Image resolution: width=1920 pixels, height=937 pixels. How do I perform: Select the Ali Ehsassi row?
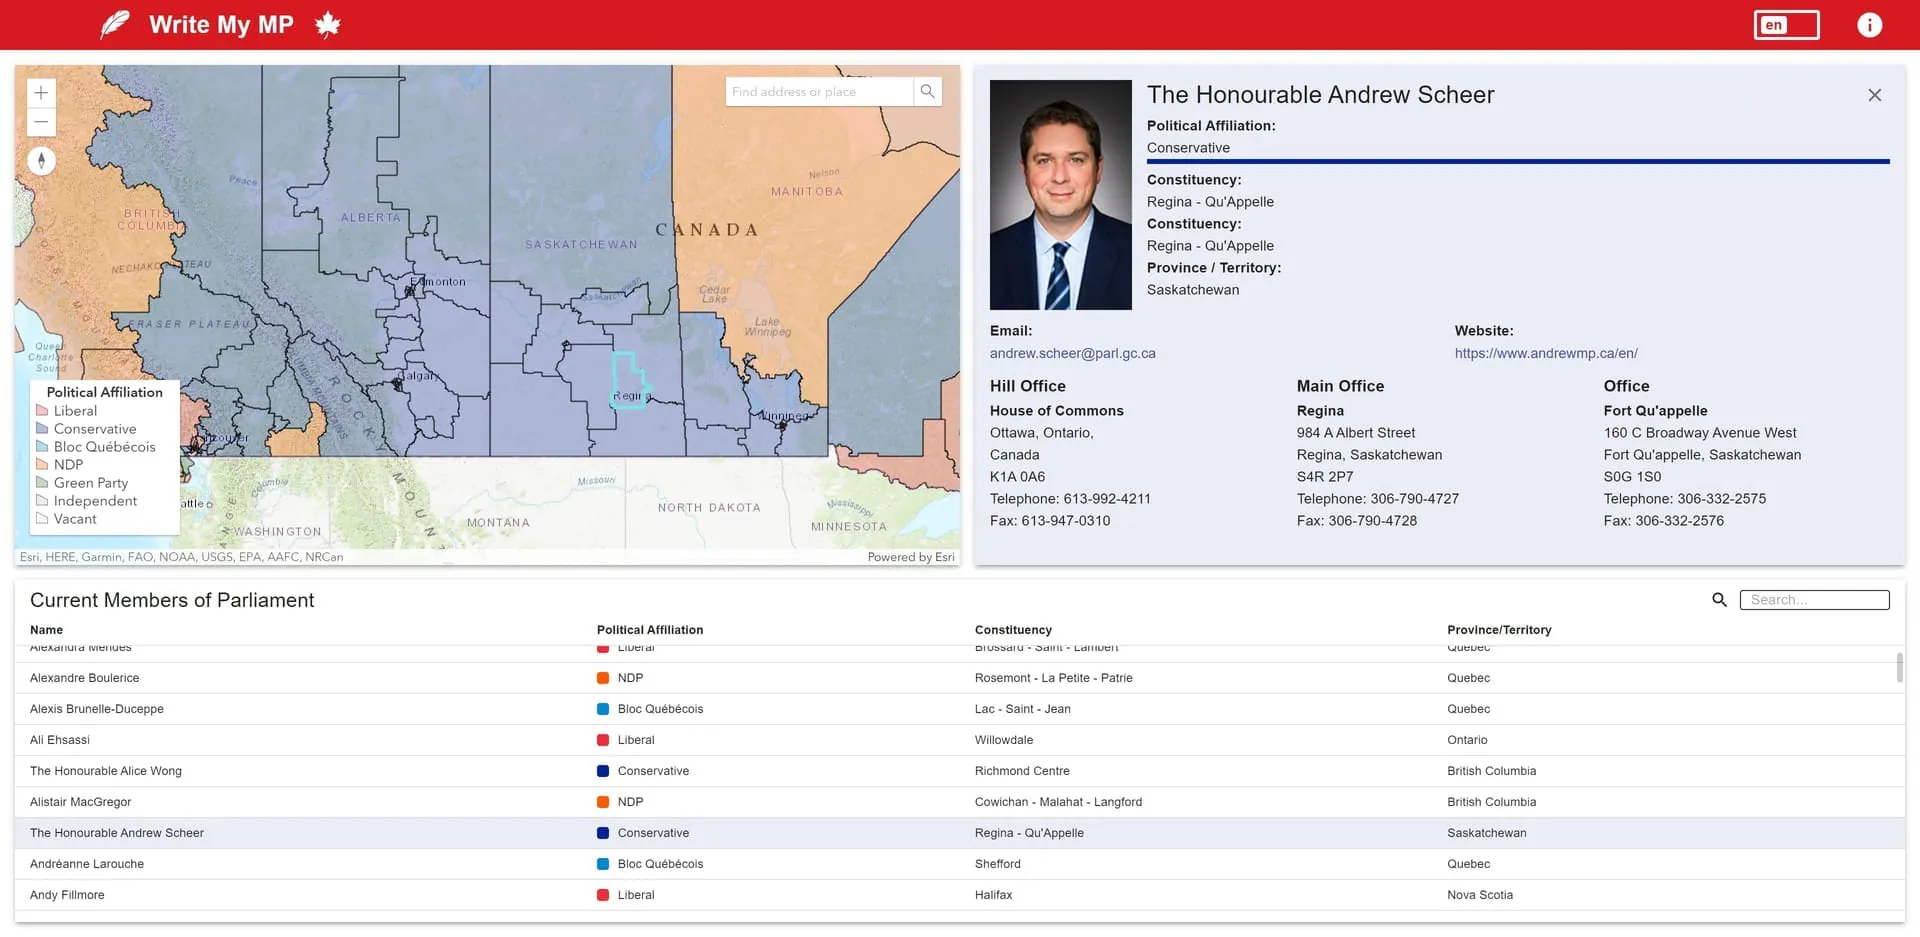(x=959, y=740)
